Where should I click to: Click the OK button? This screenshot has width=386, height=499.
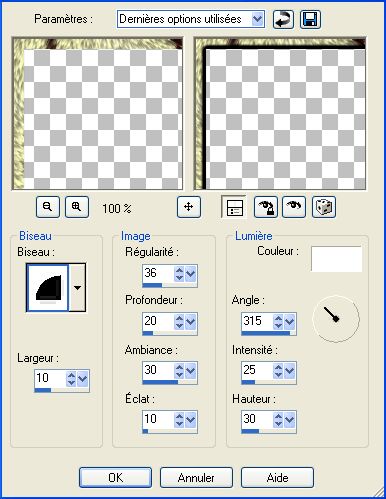115,478
